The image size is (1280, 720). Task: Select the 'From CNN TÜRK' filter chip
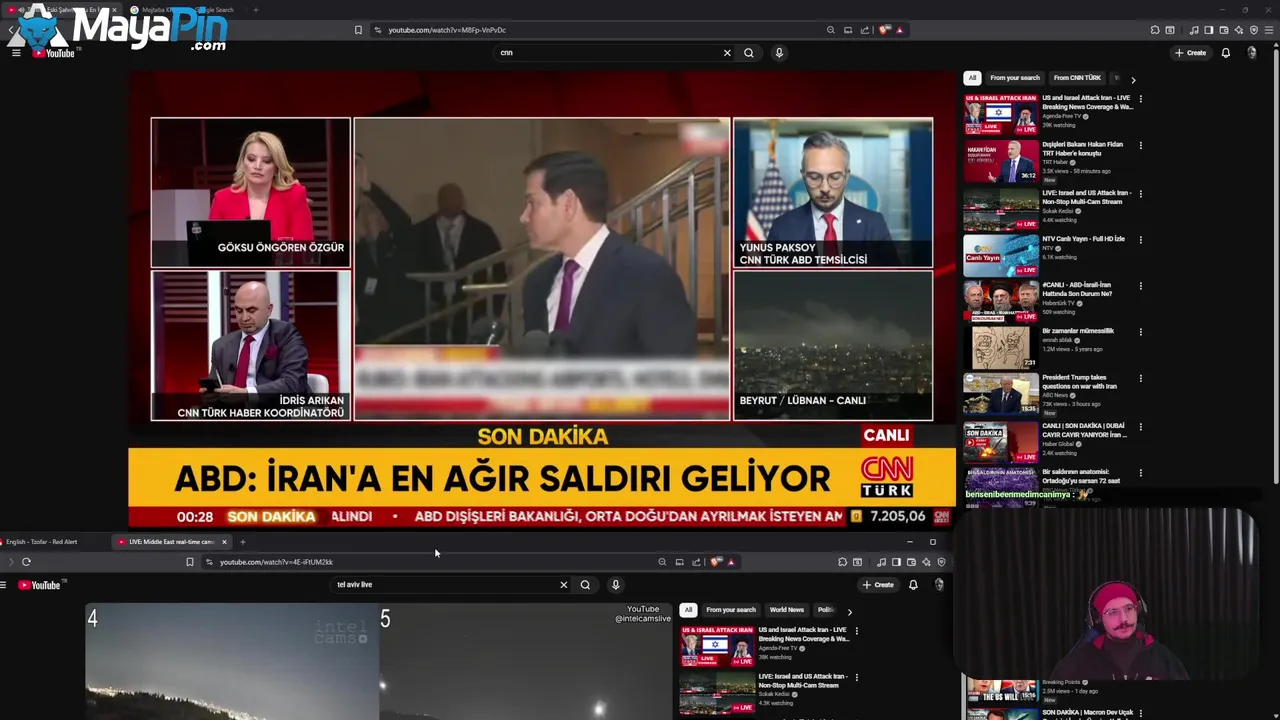click(1077, 78)
